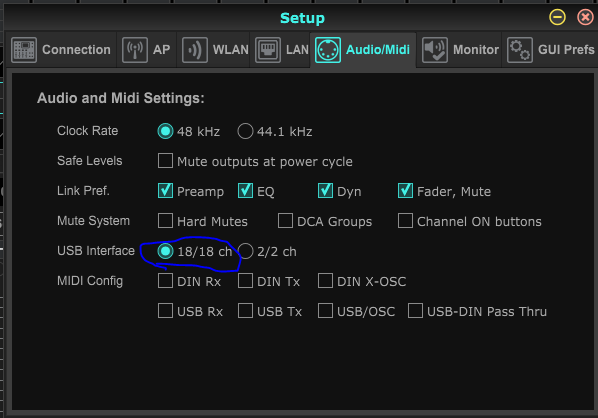Enable DCA Groups mute system
The image size is (598, 418).
pyautogui.click(x=285, y=221)
